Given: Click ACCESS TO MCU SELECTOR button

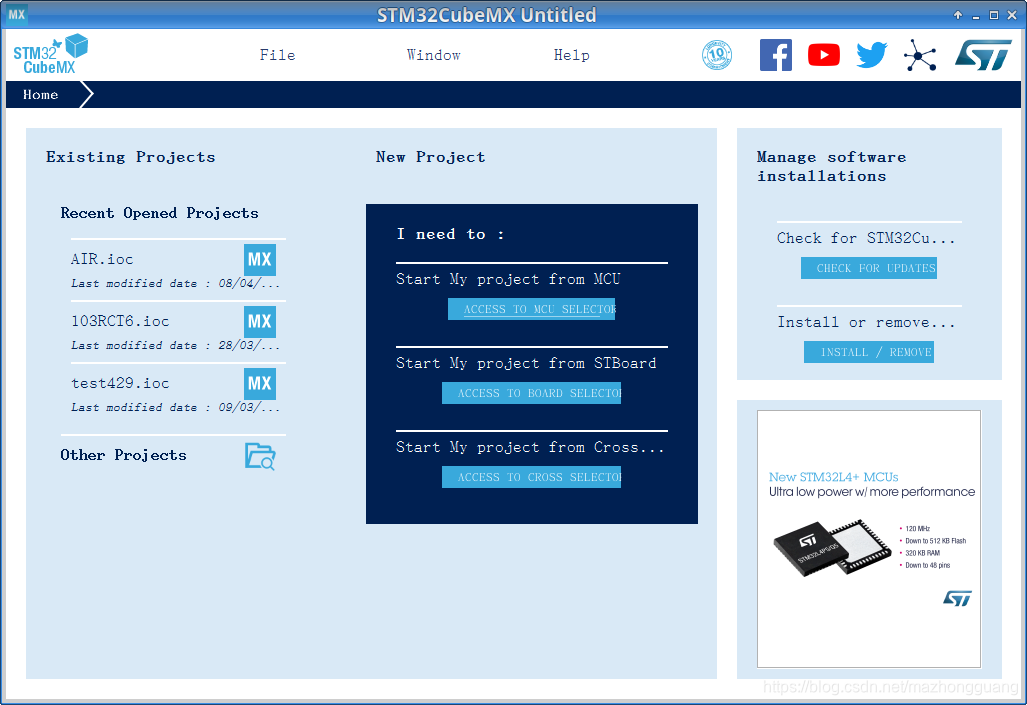Looking at the screenshot, I should coord(531,309).
